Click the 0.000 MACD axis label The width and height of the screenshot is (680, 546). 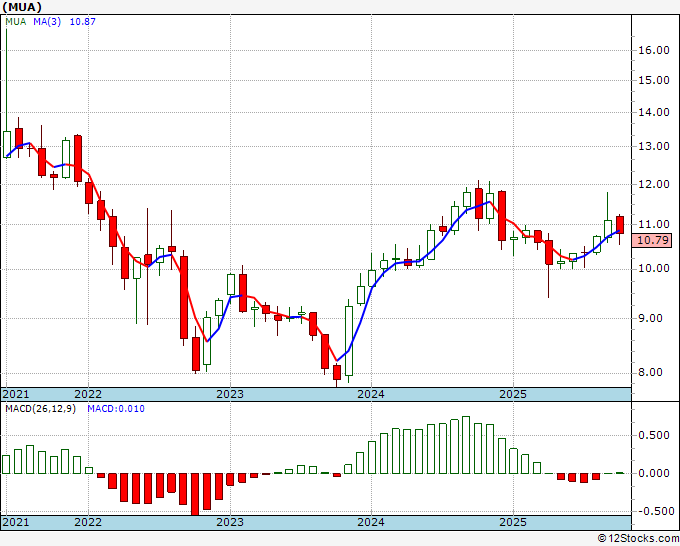click(x=654, y=473)
